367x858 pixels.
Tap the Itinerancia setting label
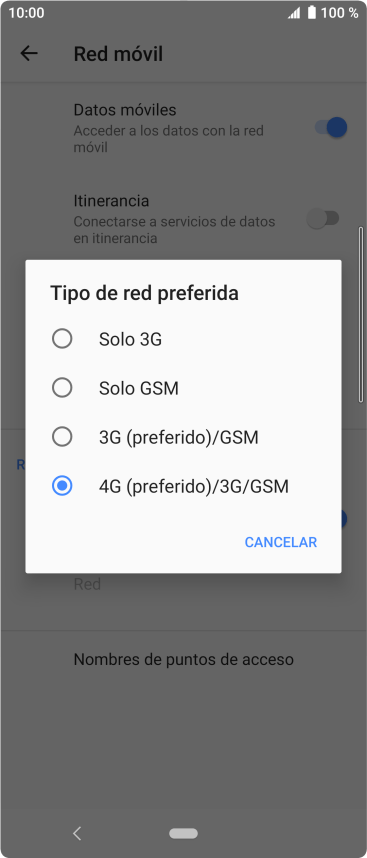pyautogui.click(x=111, y=201)
